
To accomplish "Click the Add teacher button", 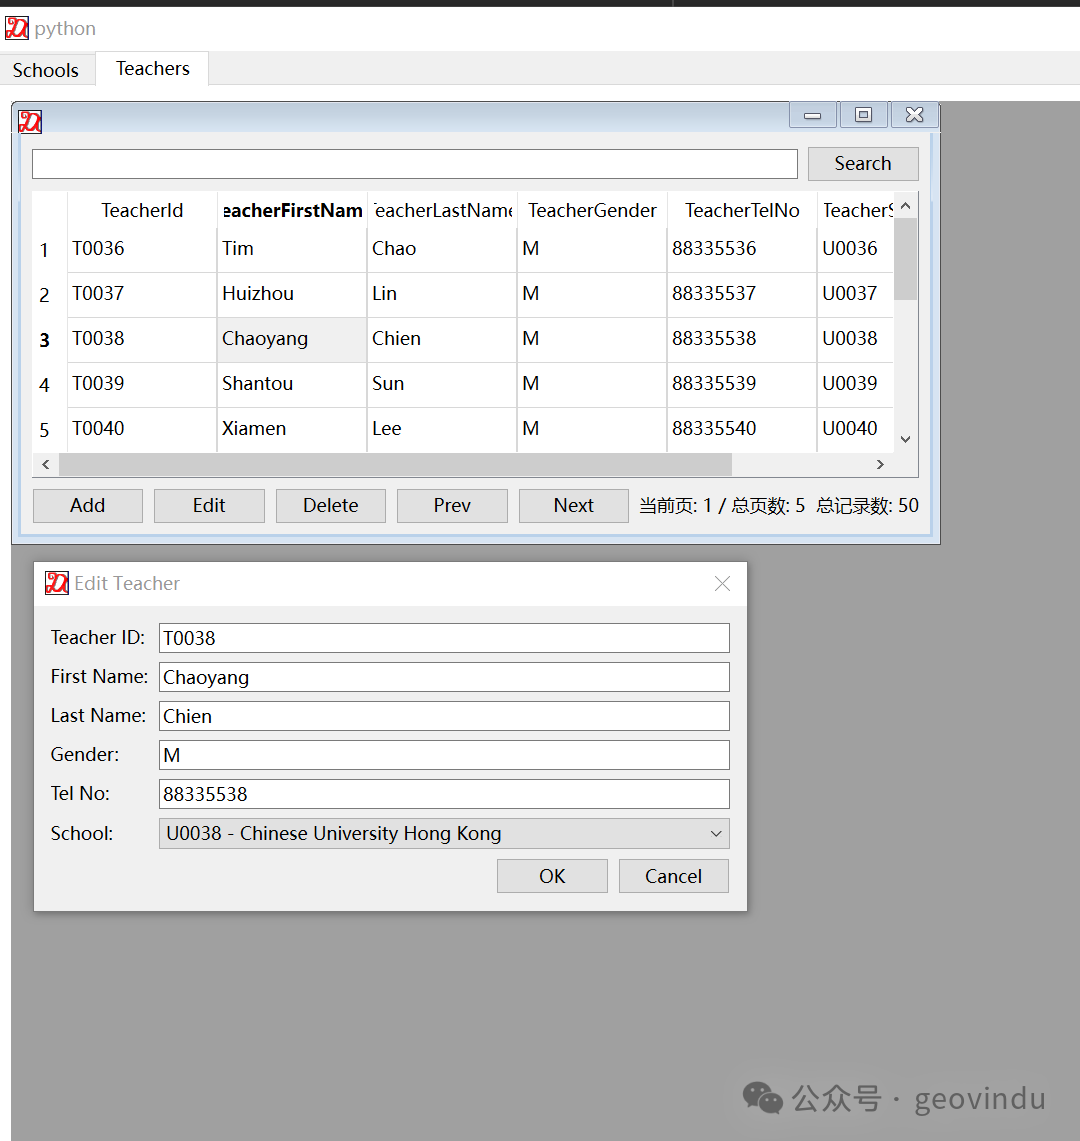I will [x=87, y=505].
